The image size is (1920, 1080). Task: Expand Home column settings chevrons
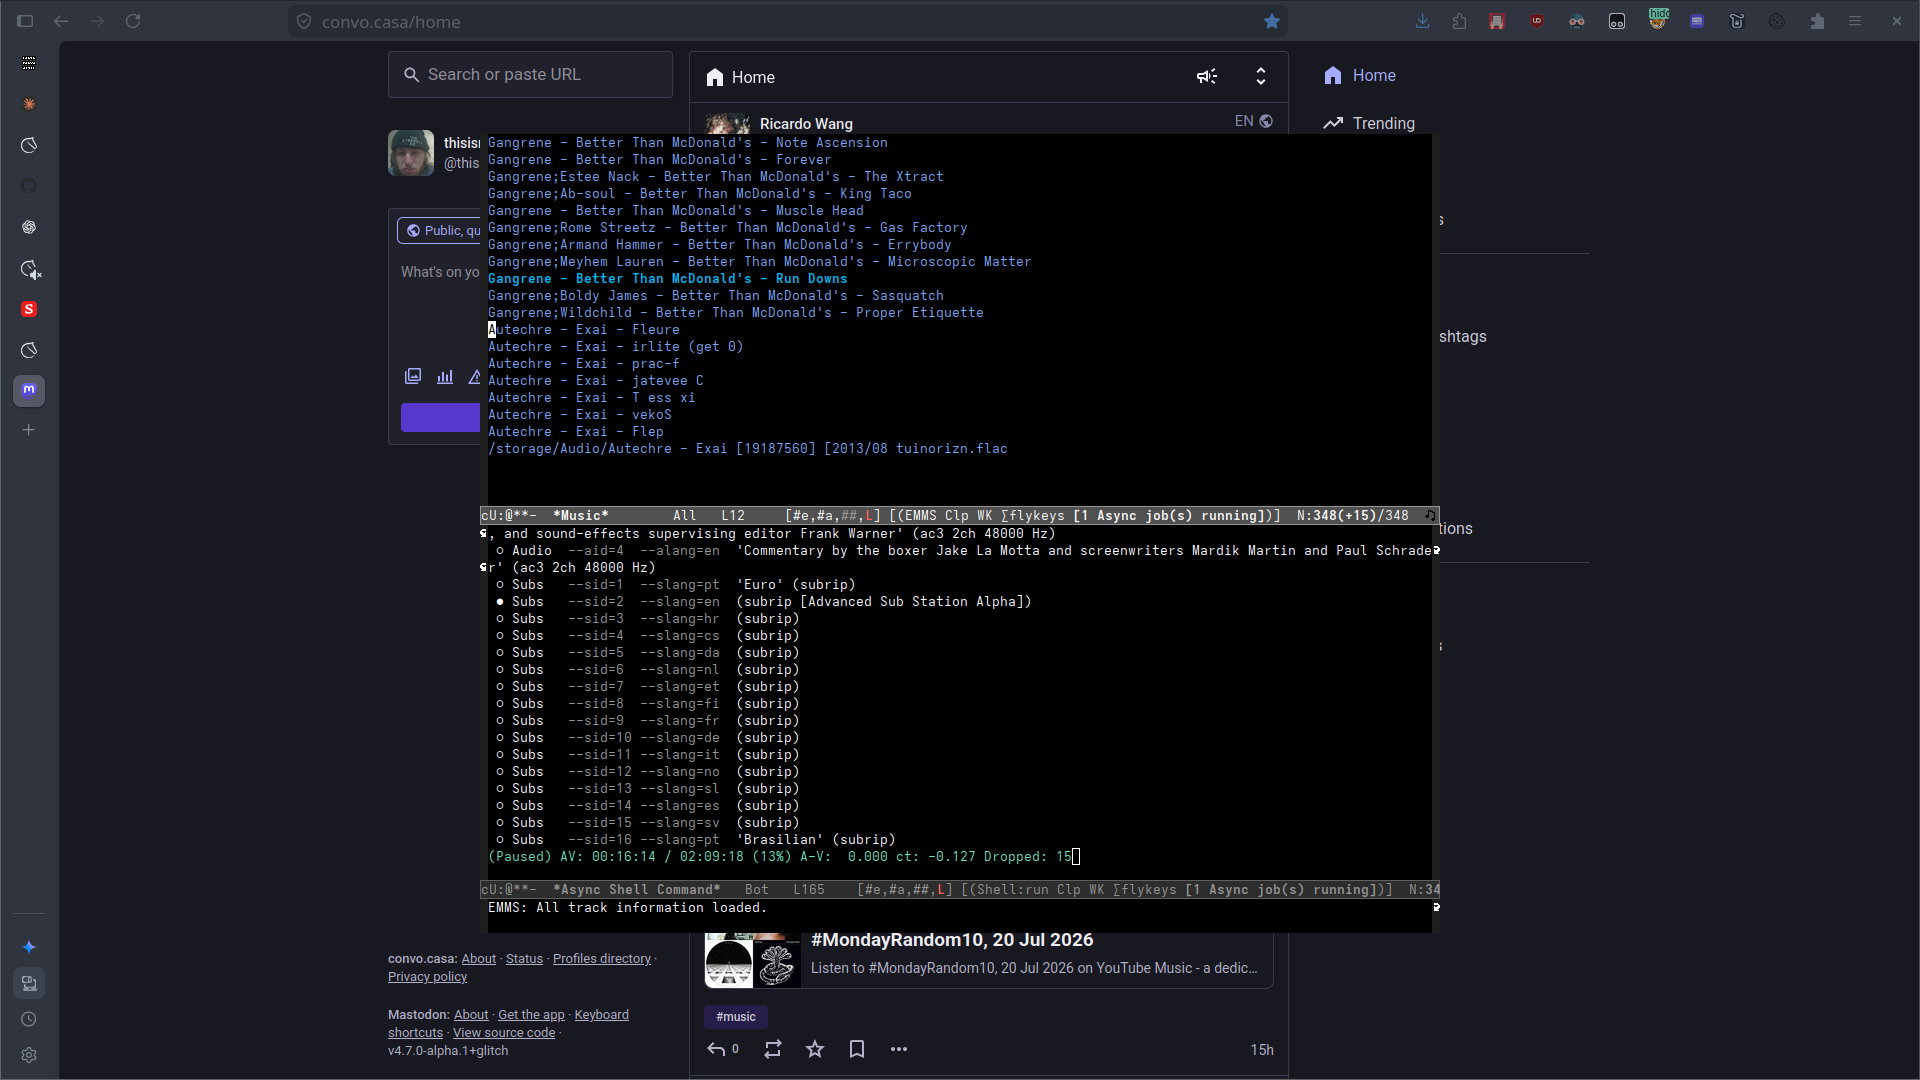[1261, 77]
